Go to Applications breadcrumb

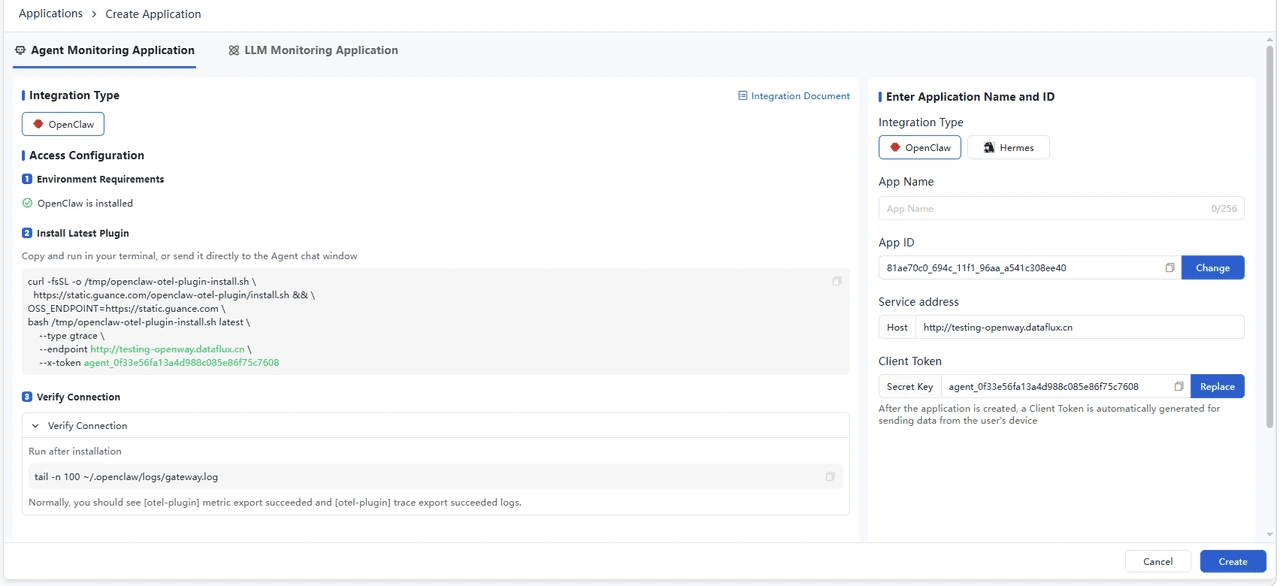tap(50, 14)
